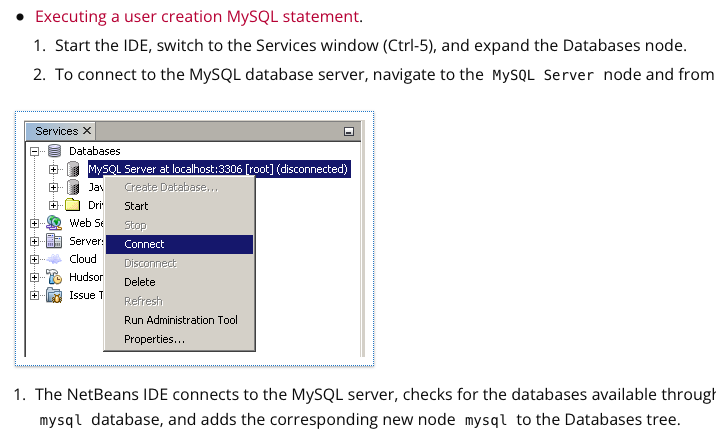Screen dimensions: 716x443
Task: Select the Servers tree label
Action: click(x=86, y=241)
